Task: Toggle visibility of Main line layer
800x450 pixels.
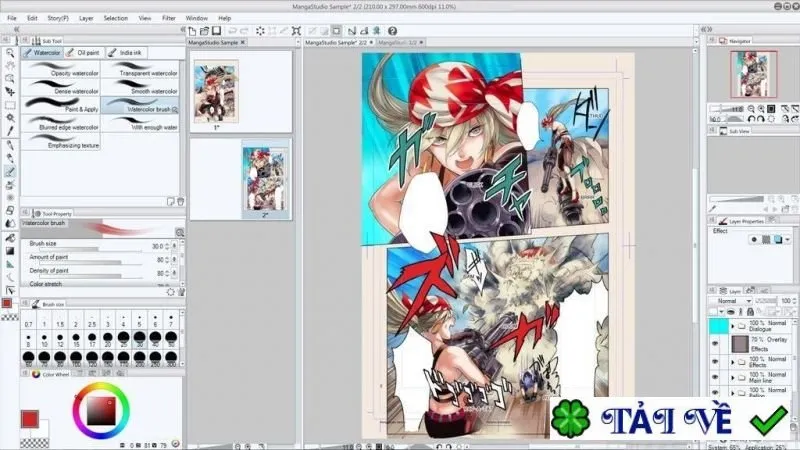Action: pos(715,377)
